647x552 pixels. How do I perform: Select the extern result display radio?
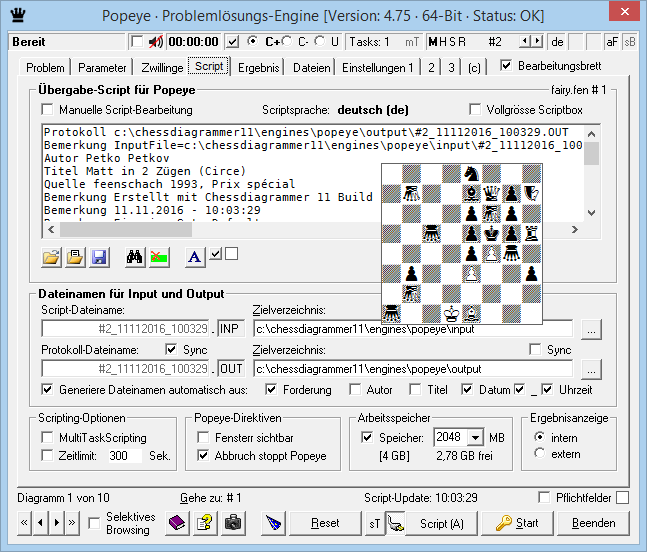540,453
